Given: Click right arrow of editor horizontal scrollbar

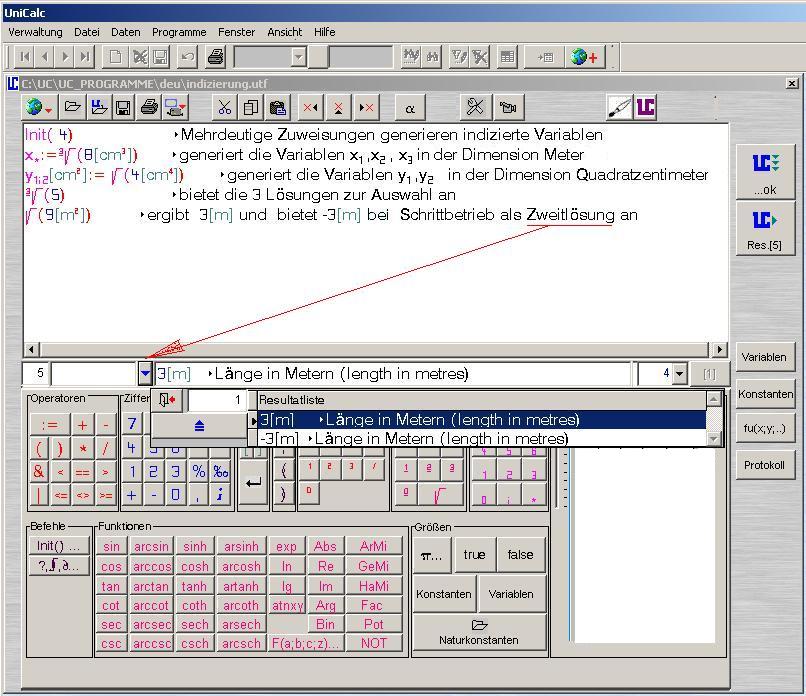Looking at the screenshot, I should tap(719, 350).
